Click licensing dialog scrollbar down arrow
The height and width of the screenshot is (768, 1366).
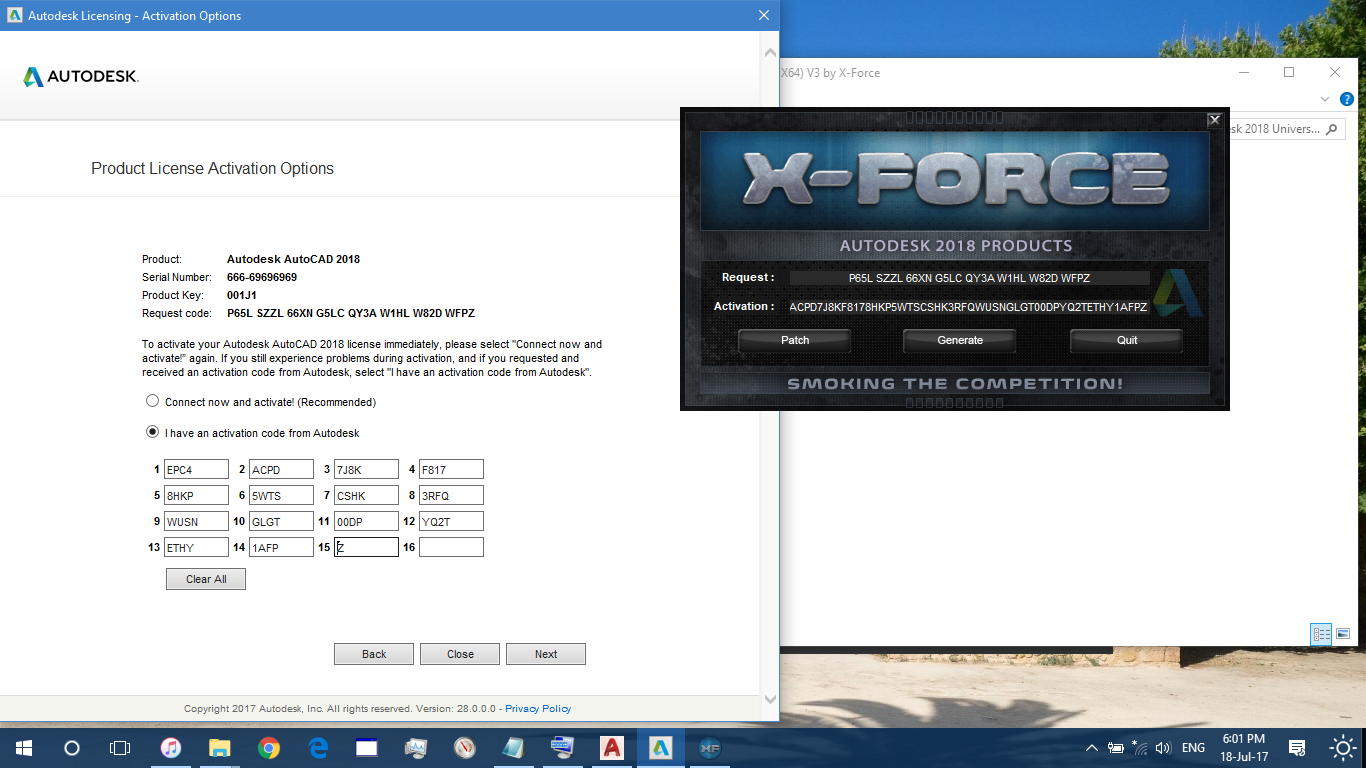point(769,699)
